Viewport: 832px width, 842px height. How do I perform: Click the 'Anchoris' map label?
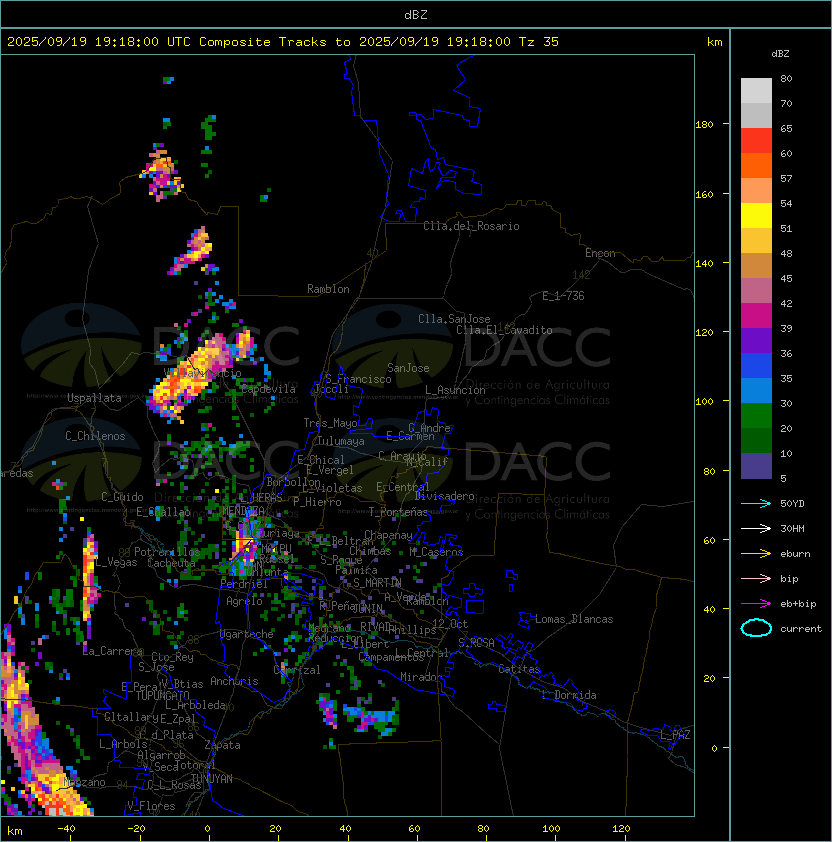click(234, 681)
